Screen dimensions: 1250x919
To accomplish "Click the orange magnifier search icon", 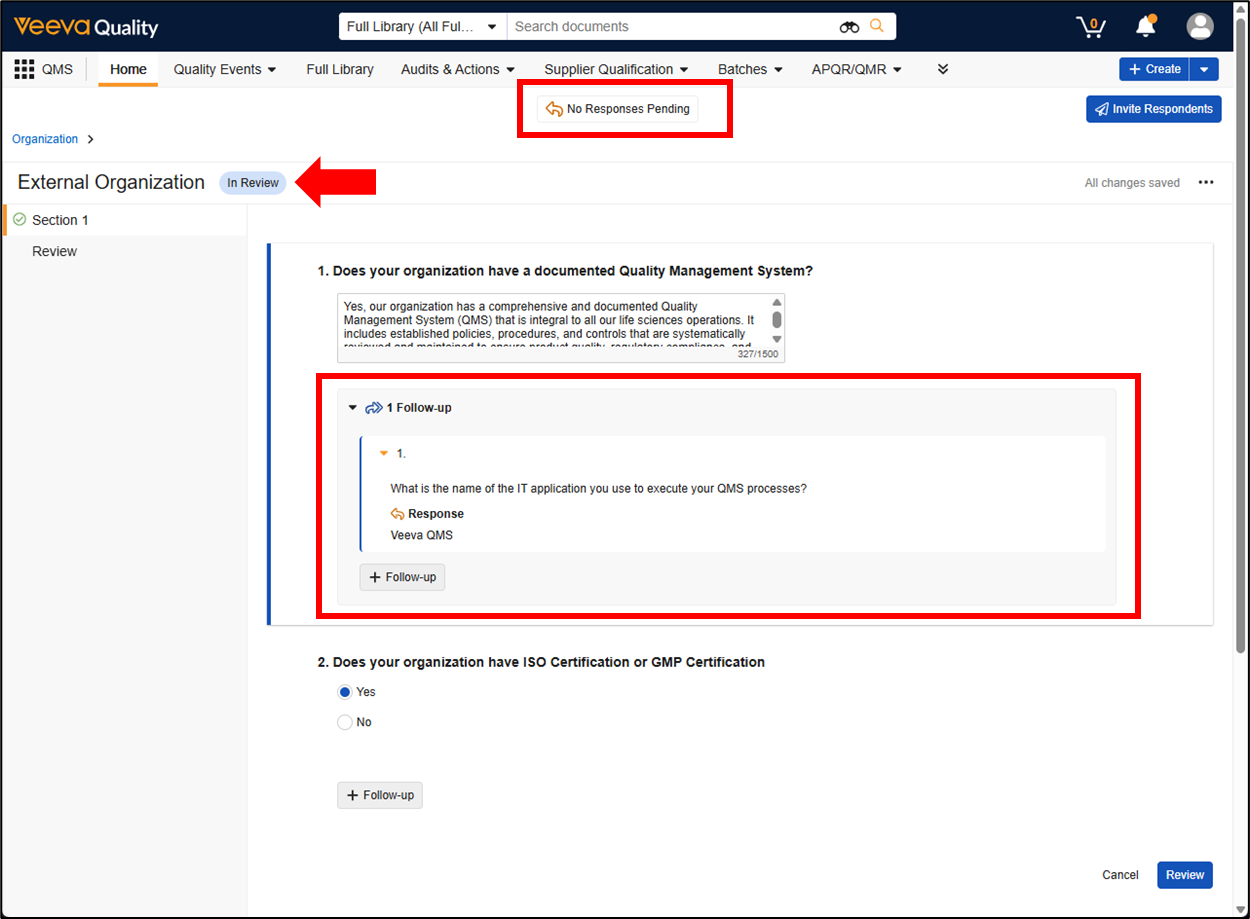I will tap(877, 26).
